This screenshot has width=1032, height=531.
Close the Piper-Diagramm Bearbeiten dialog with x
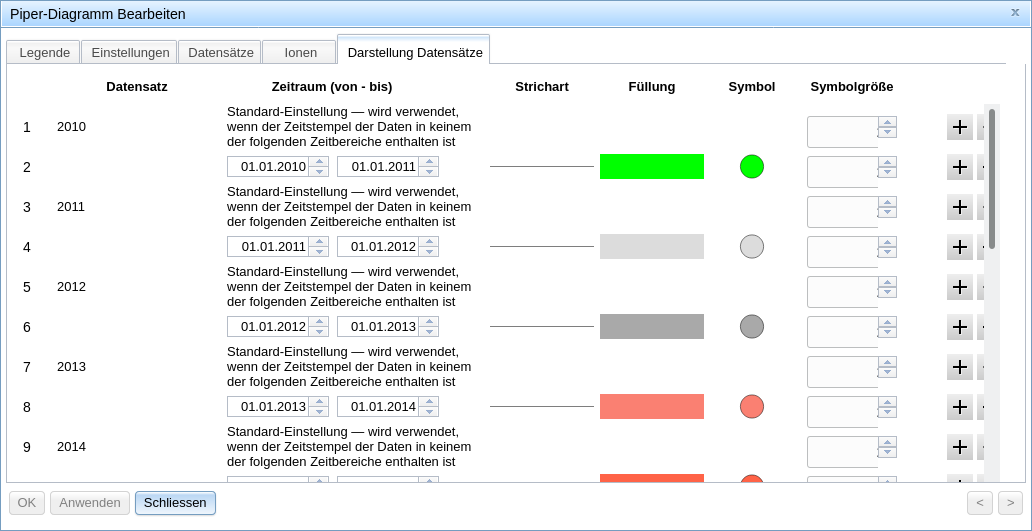click(1015, 12)
